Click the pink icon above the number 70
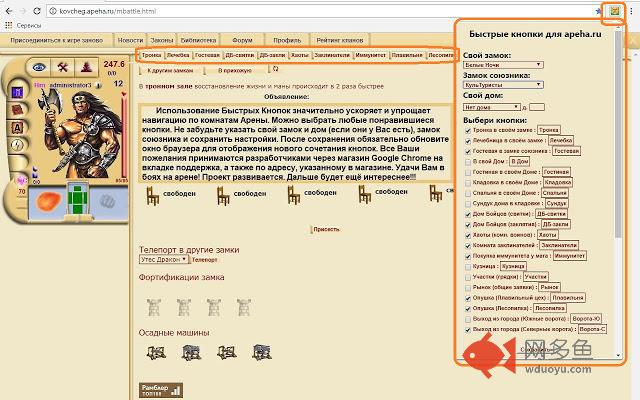 pyautogui.click(x=21, y=180)
